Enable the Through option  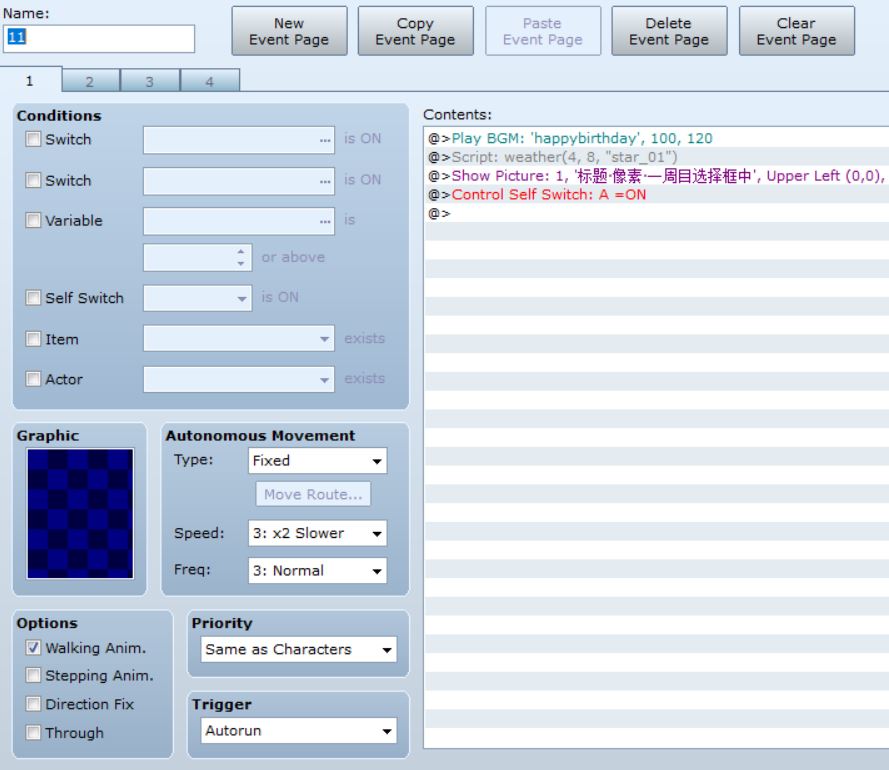pos(33,733)
